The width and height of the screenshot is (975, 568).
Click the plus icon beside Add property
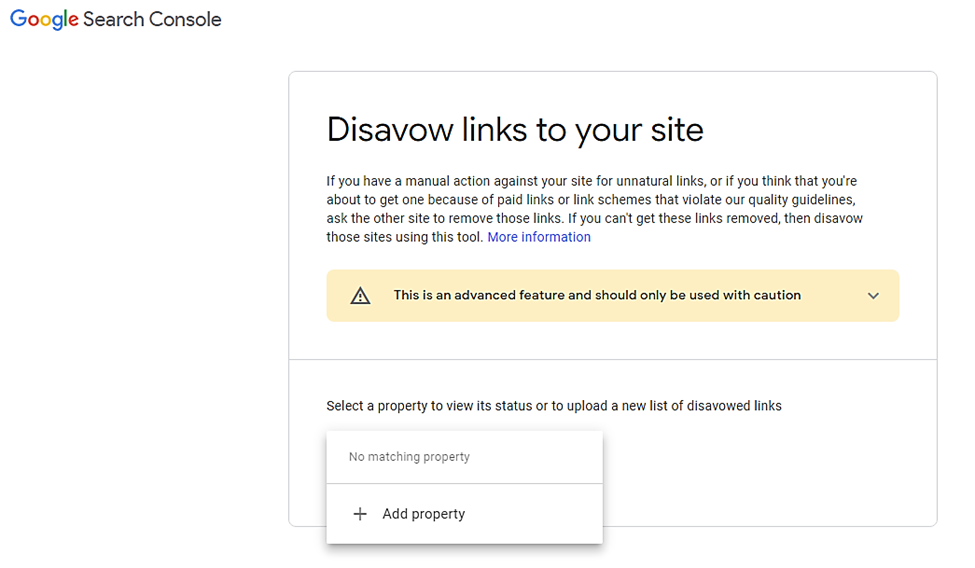360,514
